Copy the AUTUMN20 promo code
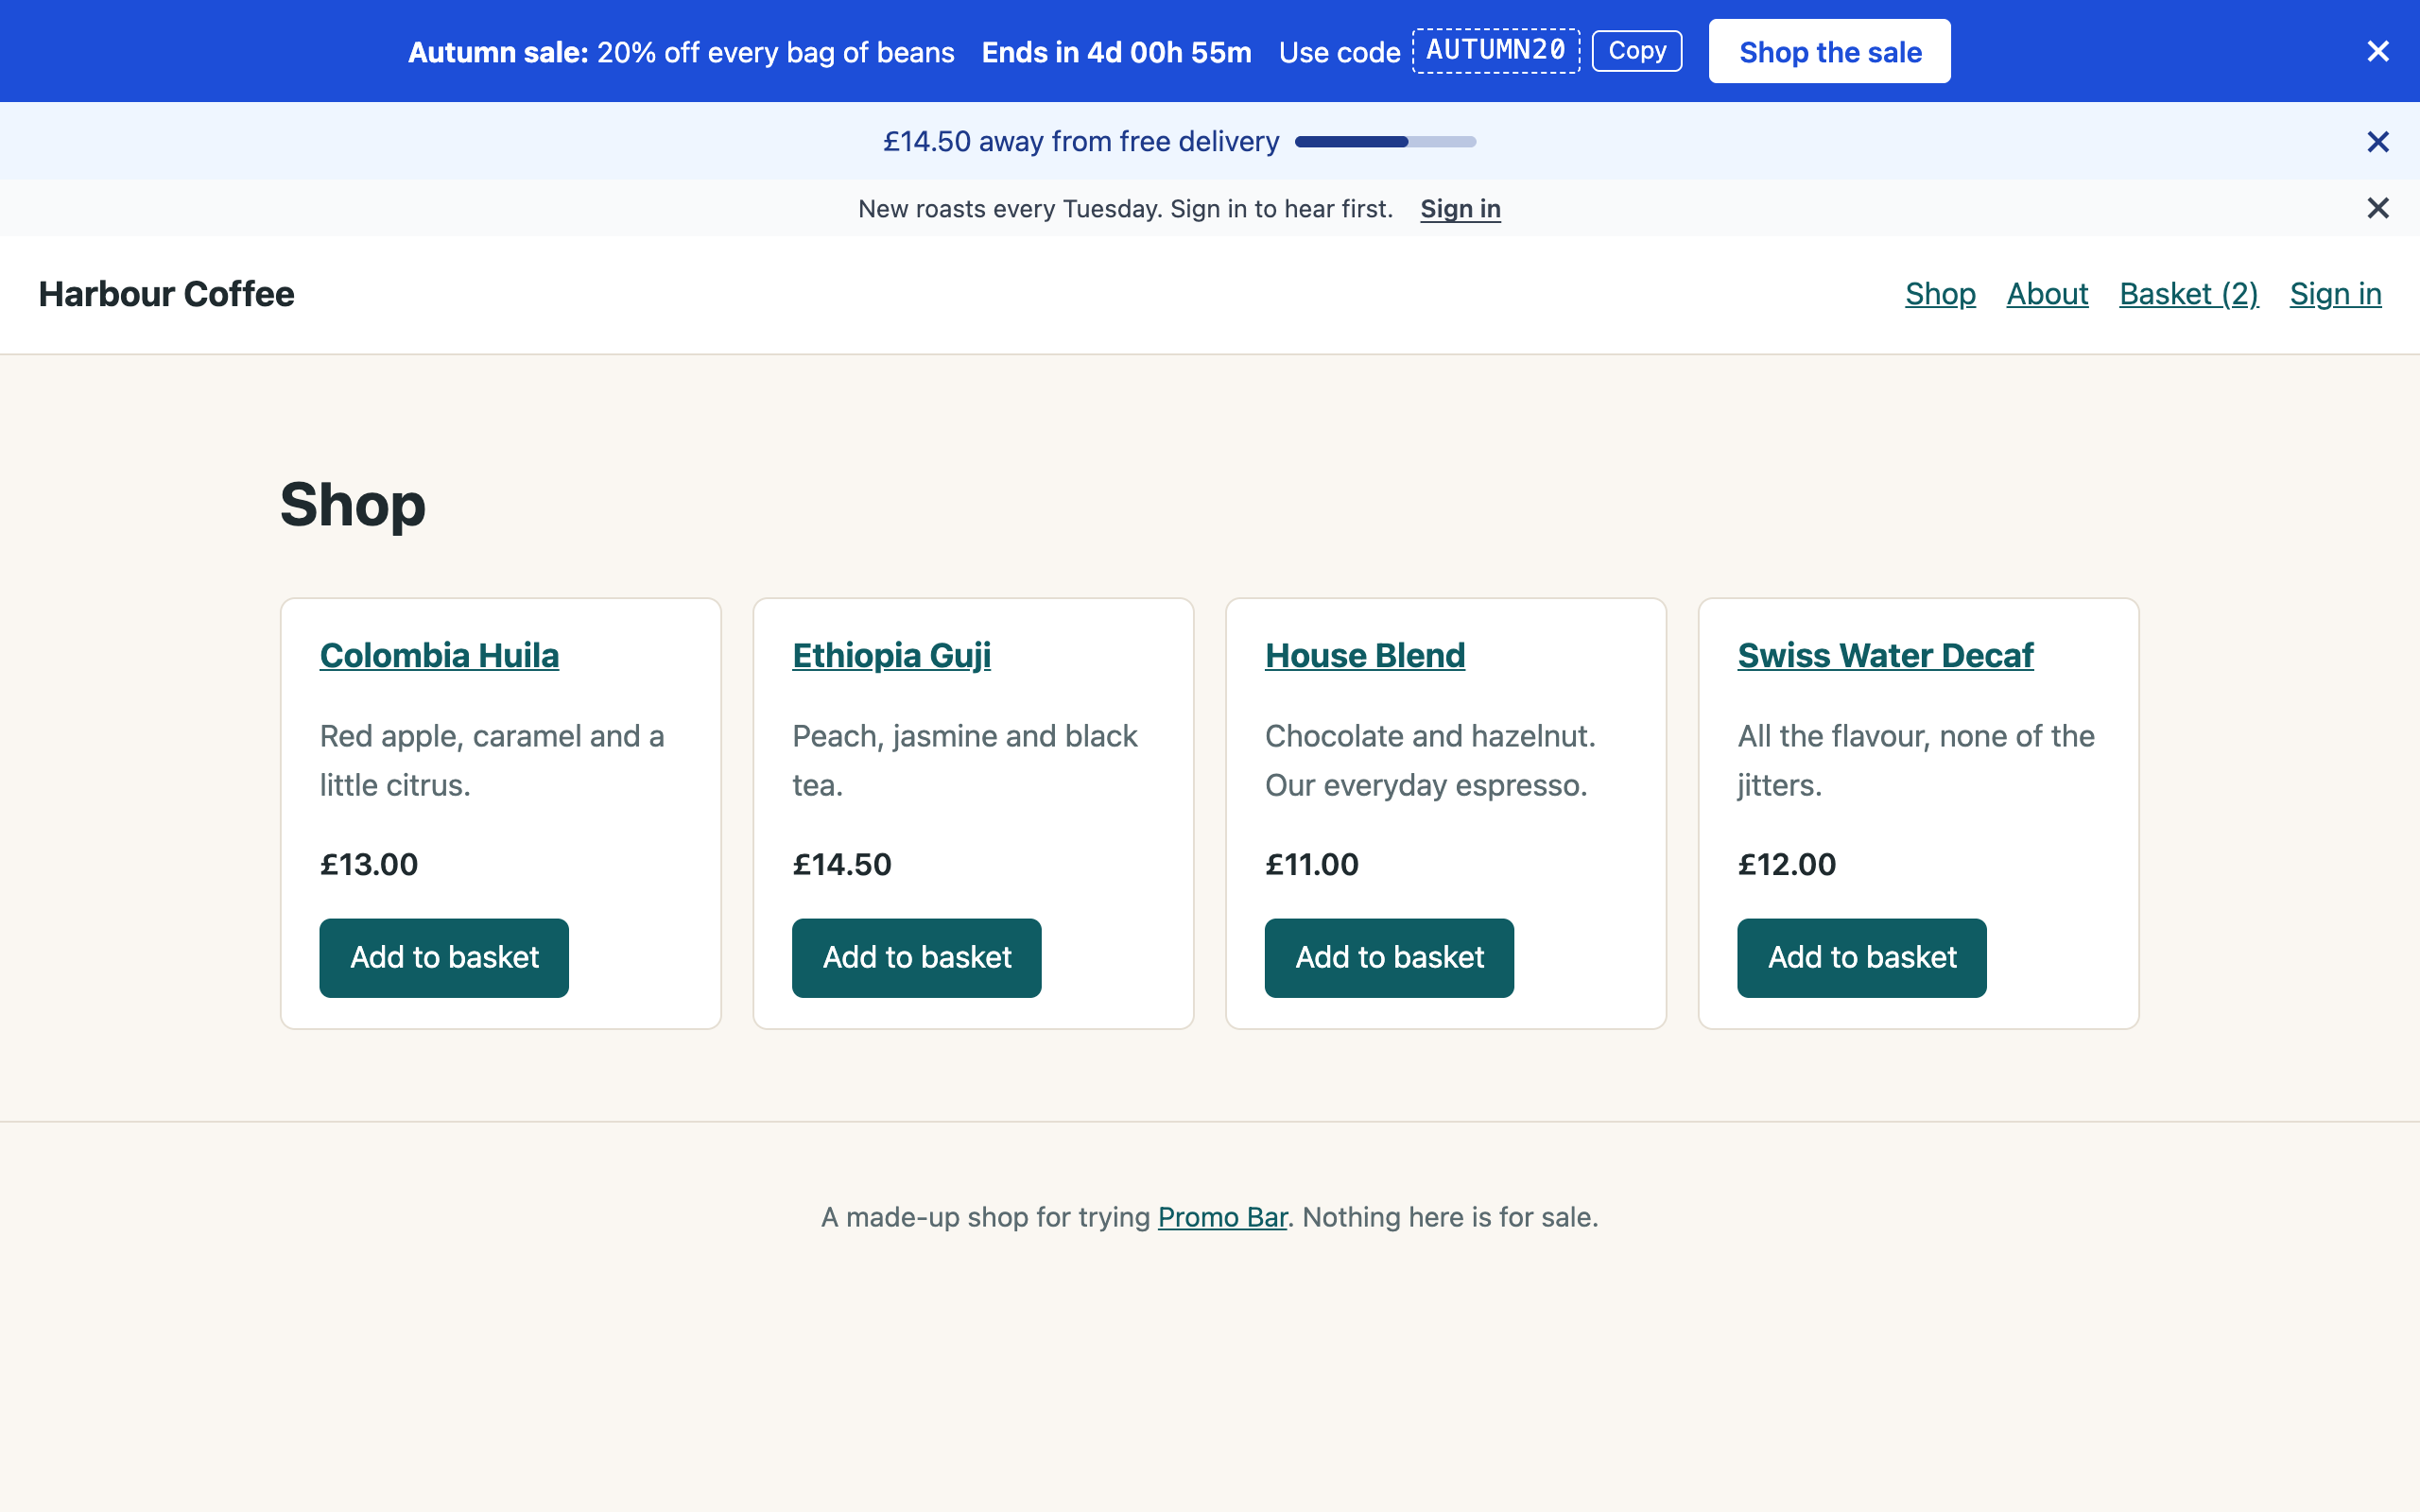Viewport: 2420px width, 1512px height. [x=1636, y=51]
